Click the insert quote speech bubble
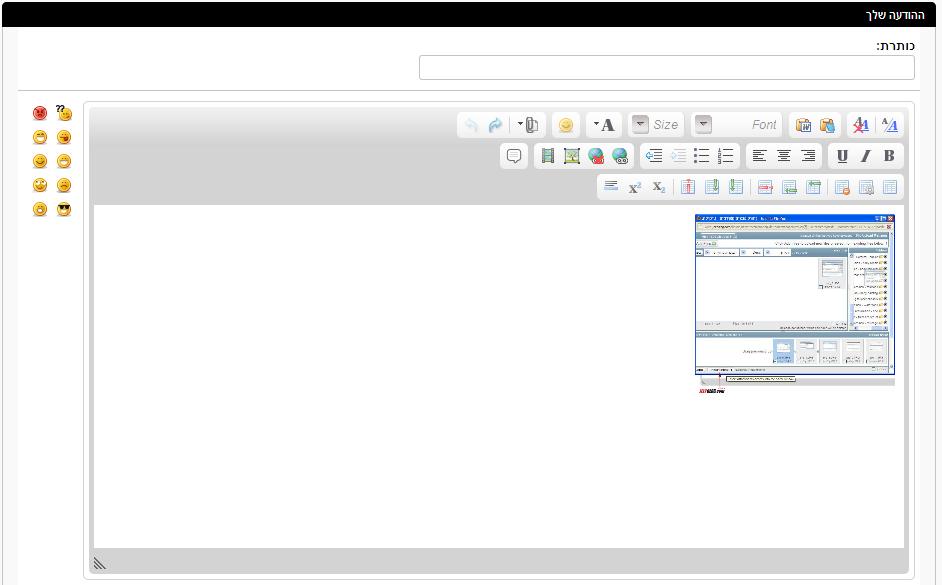 coord(514,156)
